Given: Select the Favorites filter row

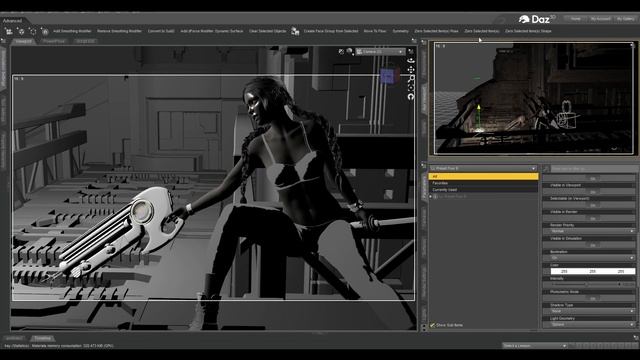Looking at the screenshot, I should tap(483, 183).
